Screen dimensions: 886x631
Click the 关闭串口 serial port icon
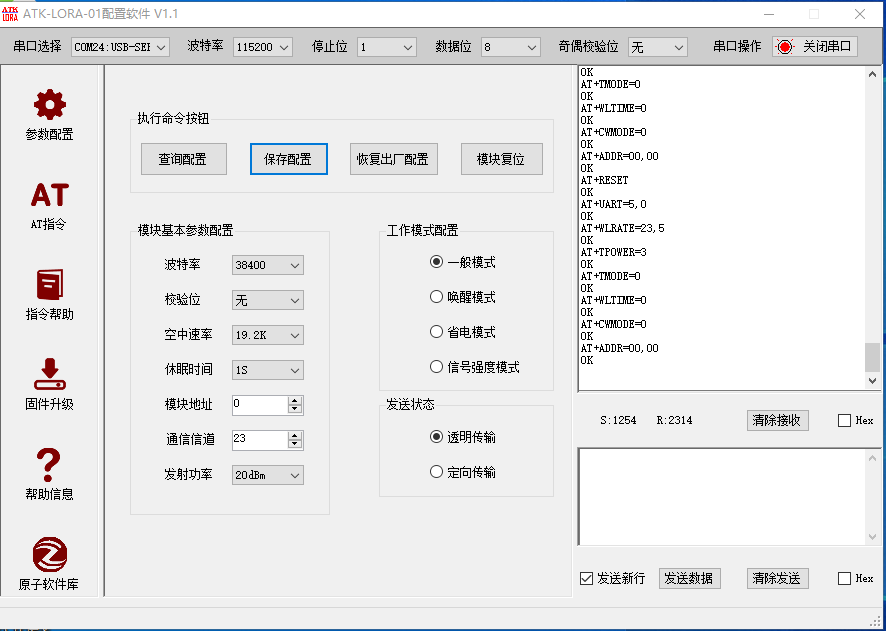click(x=785, y=45)
